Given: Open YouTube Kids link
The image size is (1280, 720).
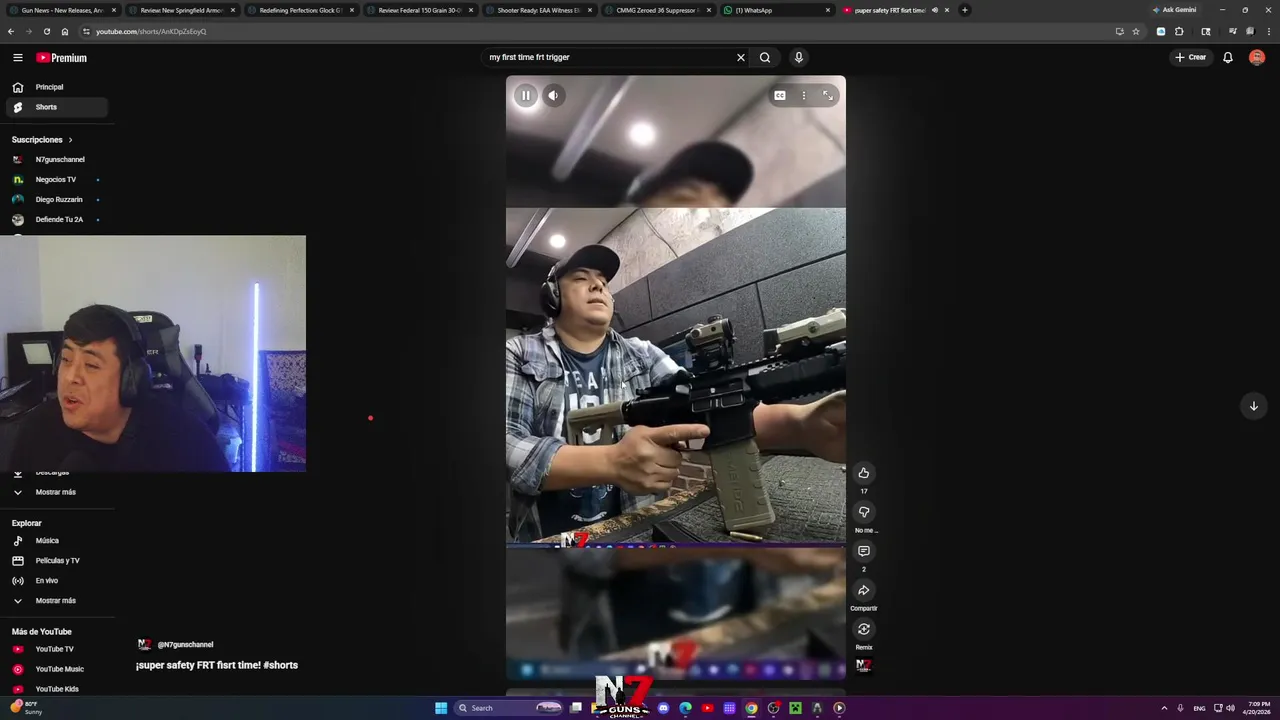Looking at the screenshot, I should pyautogui.click(x=57, y=689).
